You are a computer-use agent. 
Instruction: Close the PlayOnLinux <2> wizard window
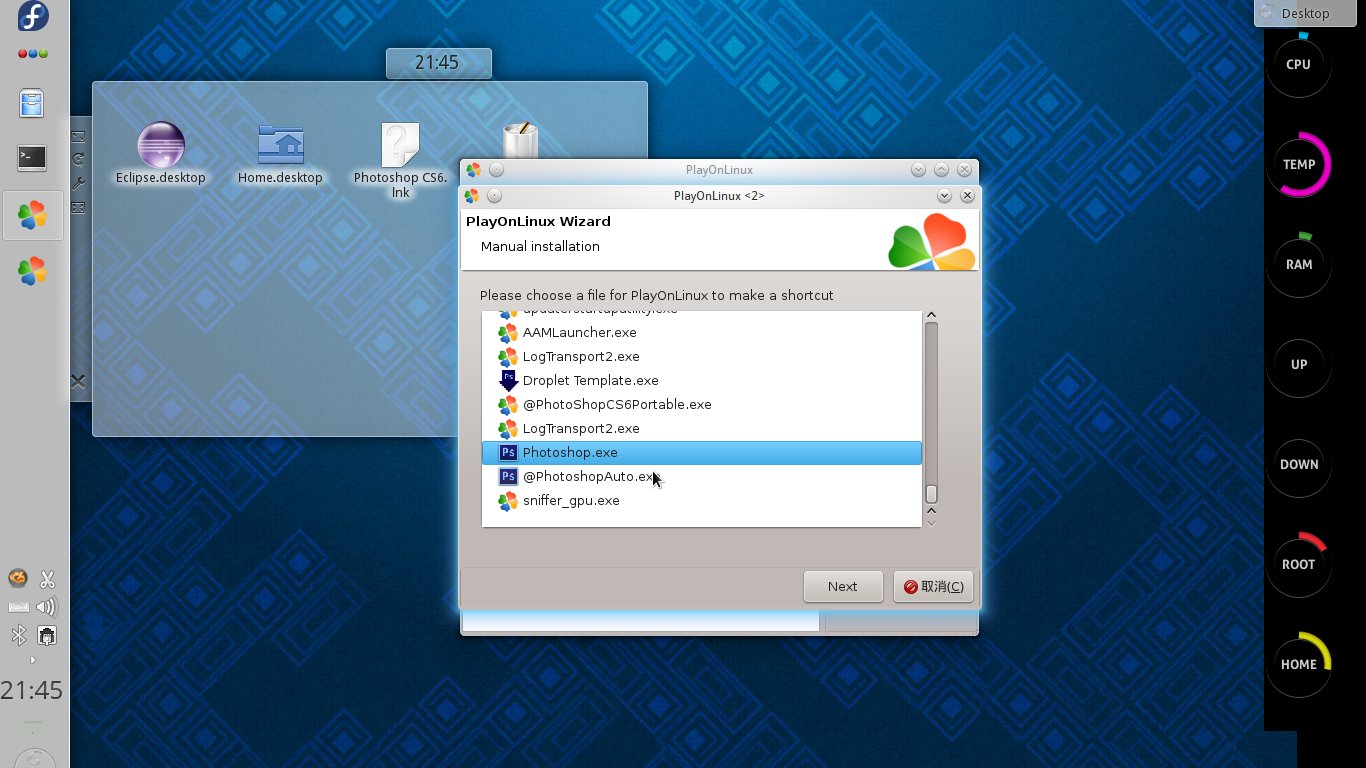coord(966,196)
